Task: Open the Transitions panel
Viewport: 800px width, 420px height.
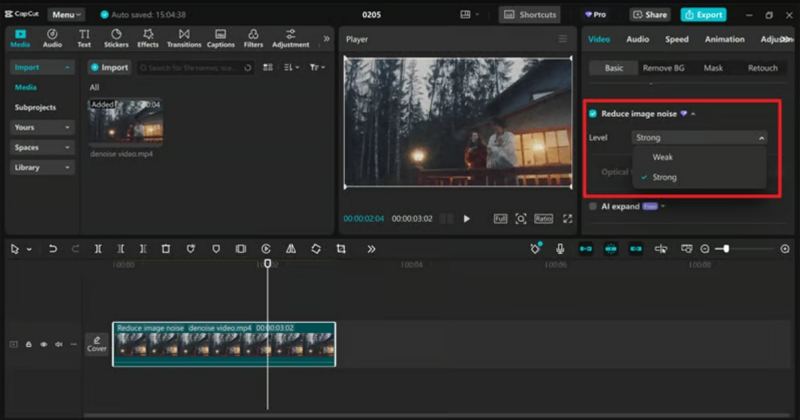Action: tap(184, 38)
